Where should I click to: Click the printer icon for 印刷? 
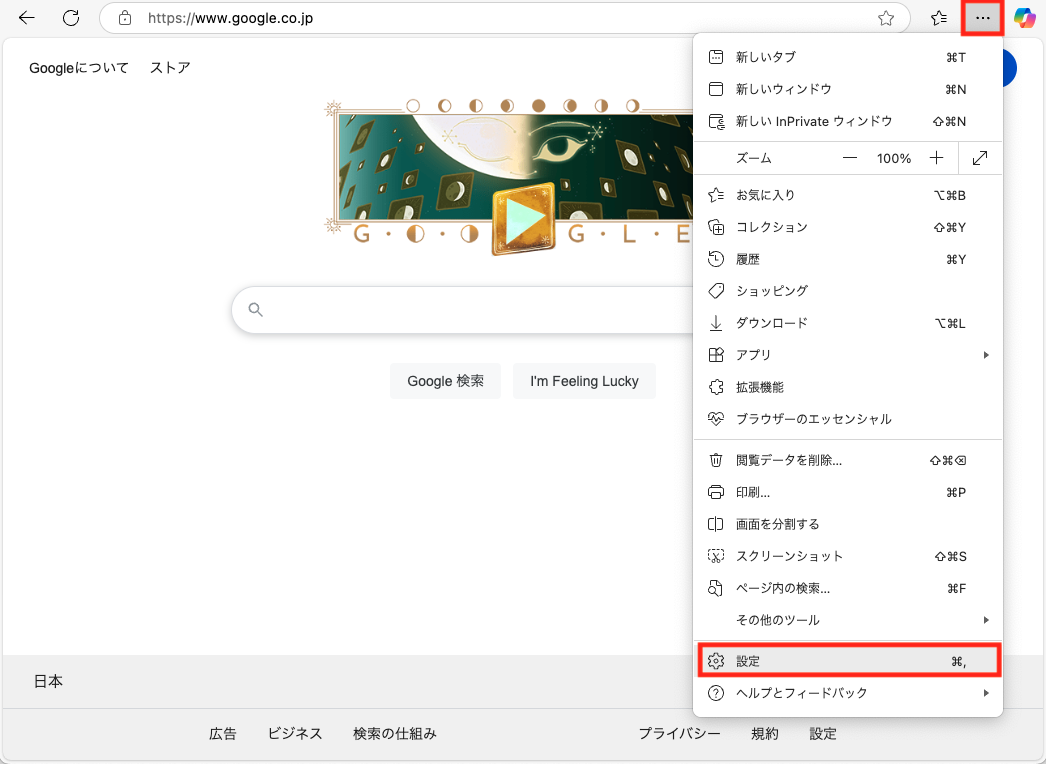point(716,492)
